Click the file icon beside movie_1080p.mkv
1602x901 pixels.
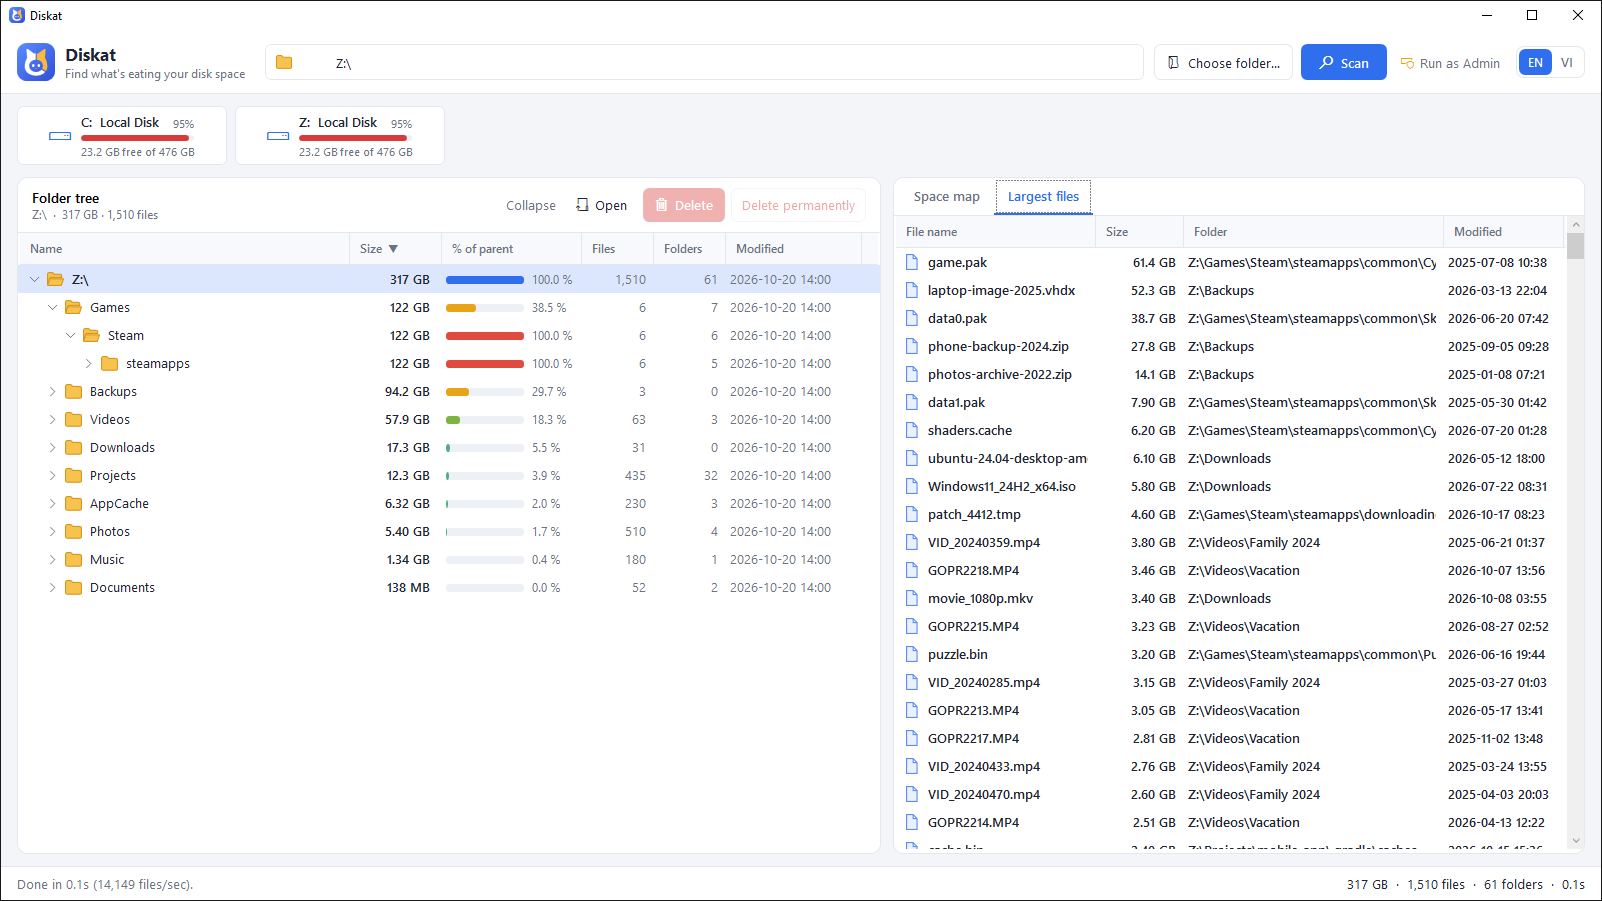911,598
